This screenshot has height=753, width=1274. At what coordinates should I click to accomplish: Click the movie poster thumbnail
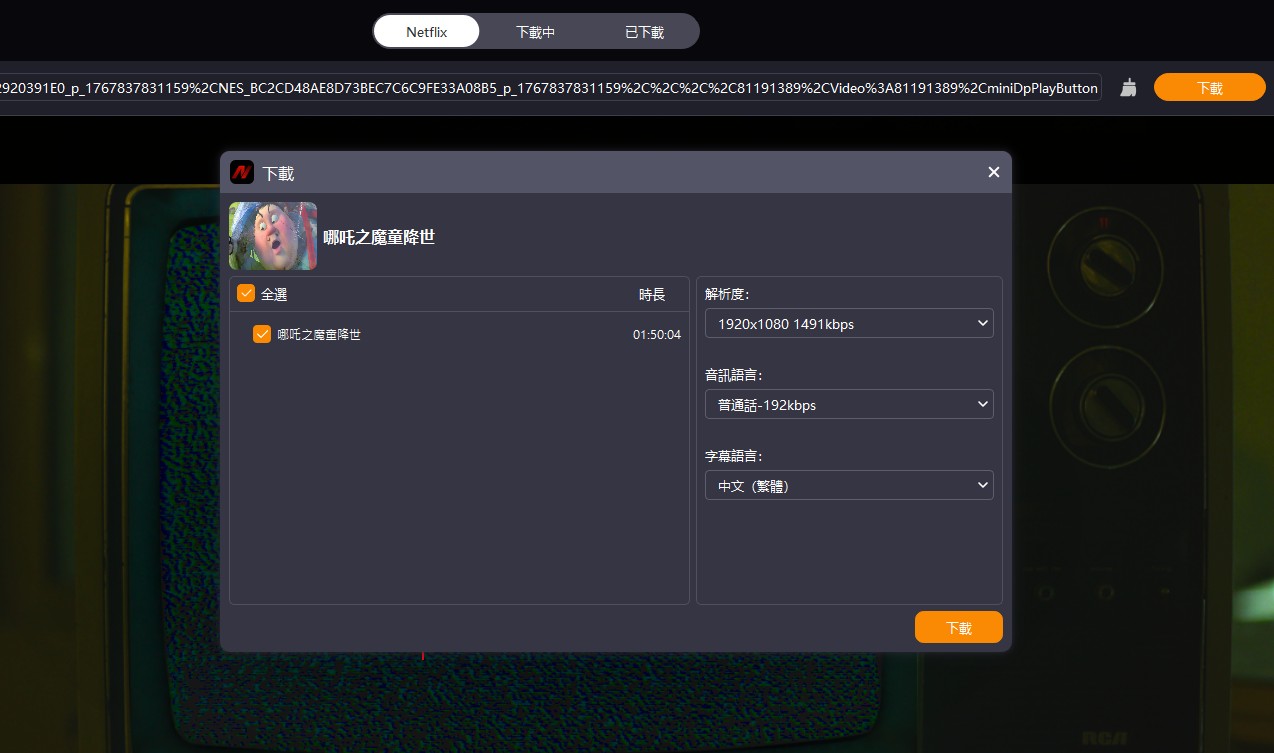point(273,236)
